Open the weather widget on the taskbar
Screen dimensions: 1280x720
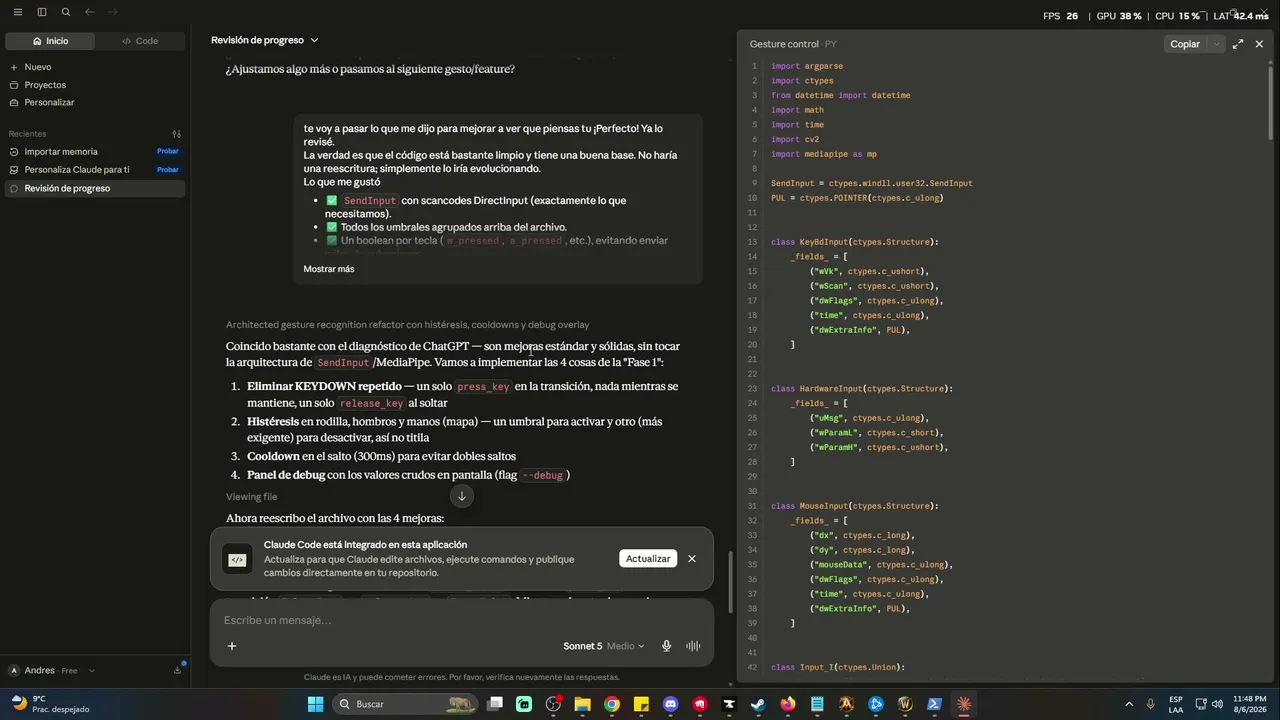50,704
